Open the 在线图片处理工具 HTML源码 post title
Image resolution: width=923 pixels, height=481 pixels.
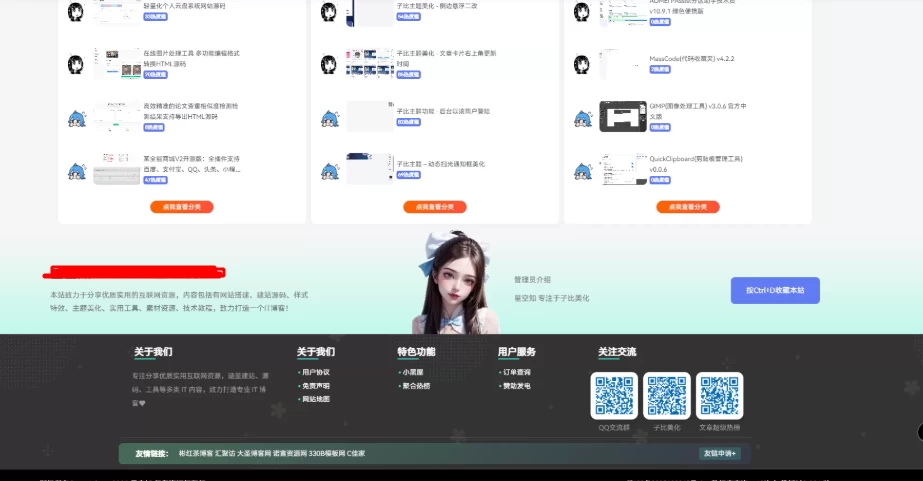click(x=191, y=58)
